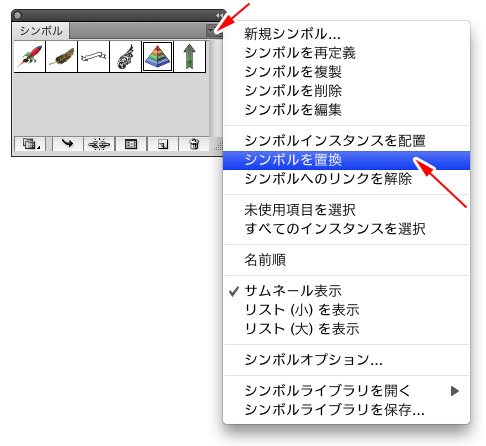The image size is (486, 446).
Task: Click the Symbol Libraries menu icon
Action: [x=31, y=144]
